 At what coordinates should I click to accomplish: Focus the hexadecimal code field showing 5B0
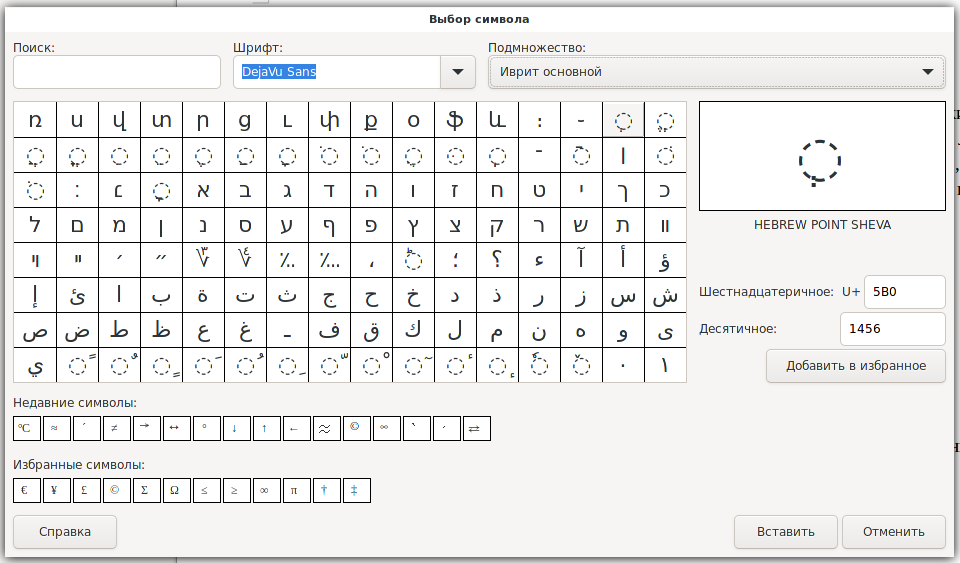click(904, 292)
